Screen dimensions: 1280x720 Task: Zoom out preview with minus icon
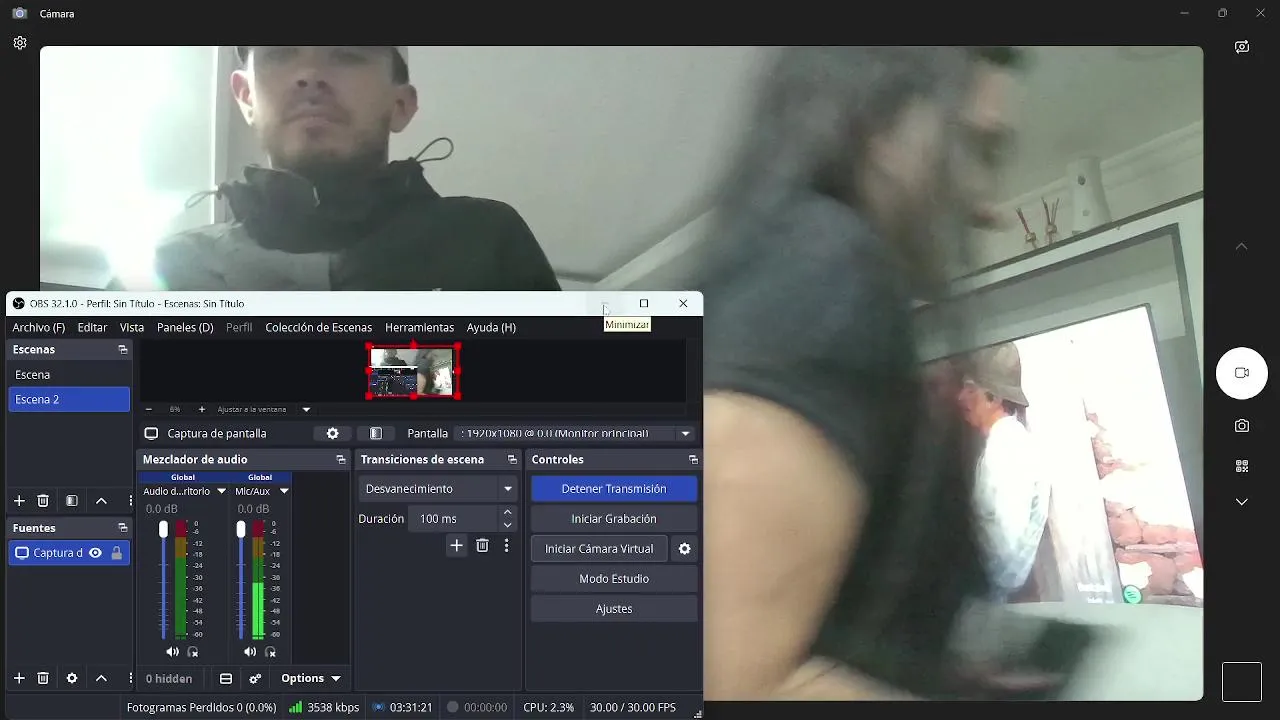(149, 409)
